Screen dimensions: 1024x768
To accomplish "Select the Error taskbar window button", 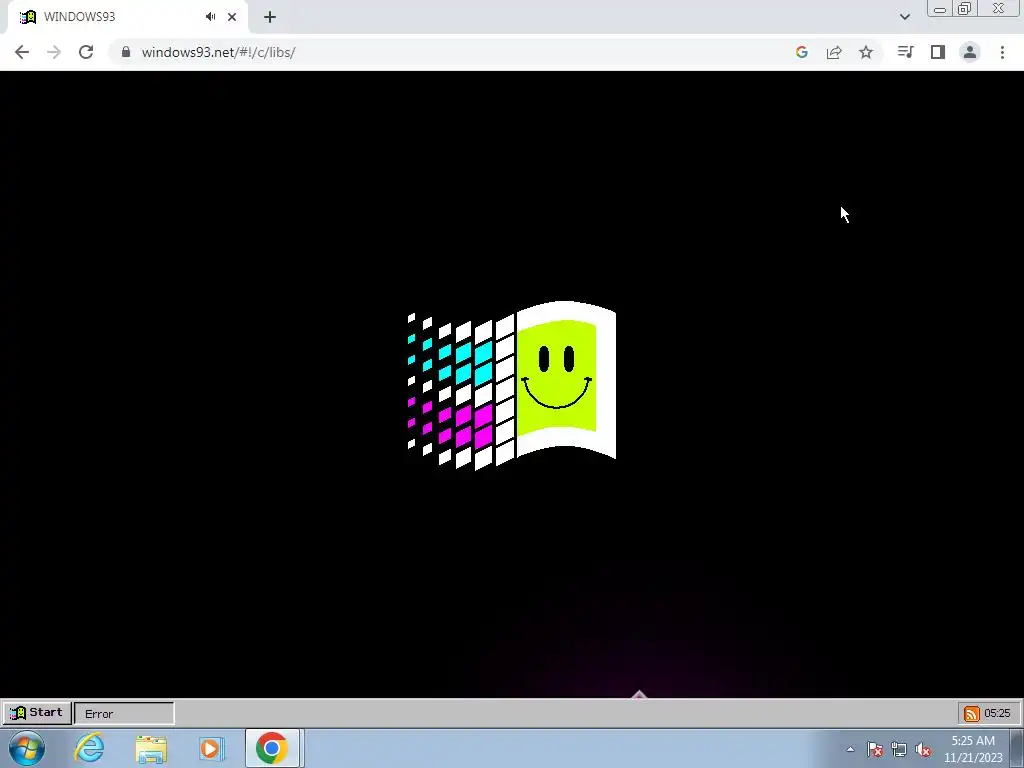I will [x=124, y=713].
